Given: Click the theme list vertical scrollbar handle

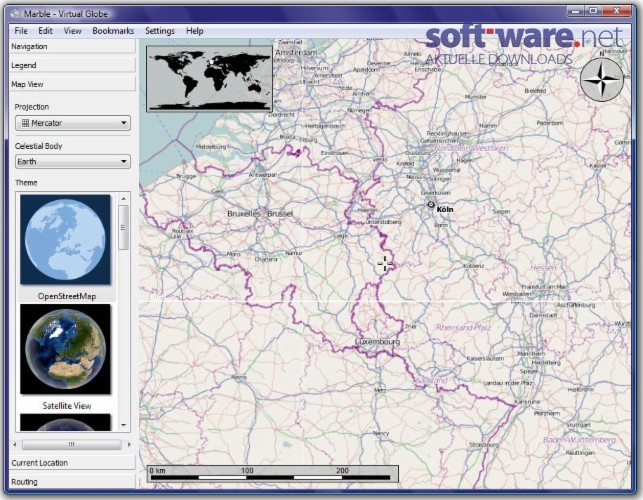Looking at the screenshot, I should coord(123,227).
